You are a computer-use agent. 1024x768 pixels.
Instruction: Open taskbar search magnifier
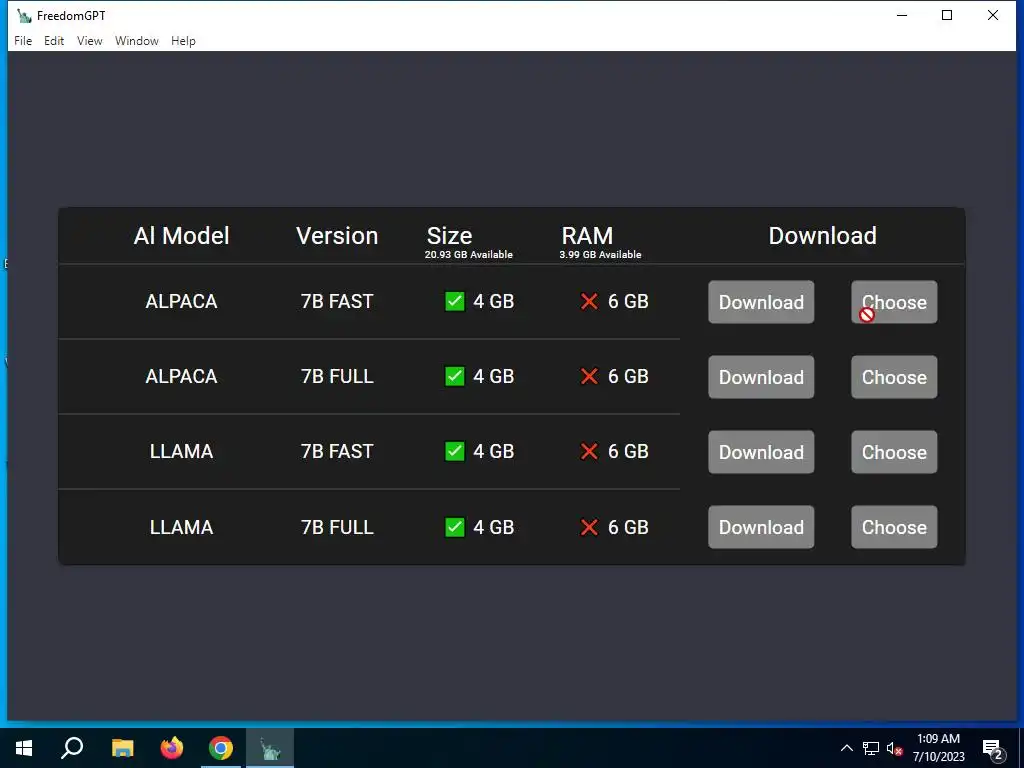pos(72,748)
